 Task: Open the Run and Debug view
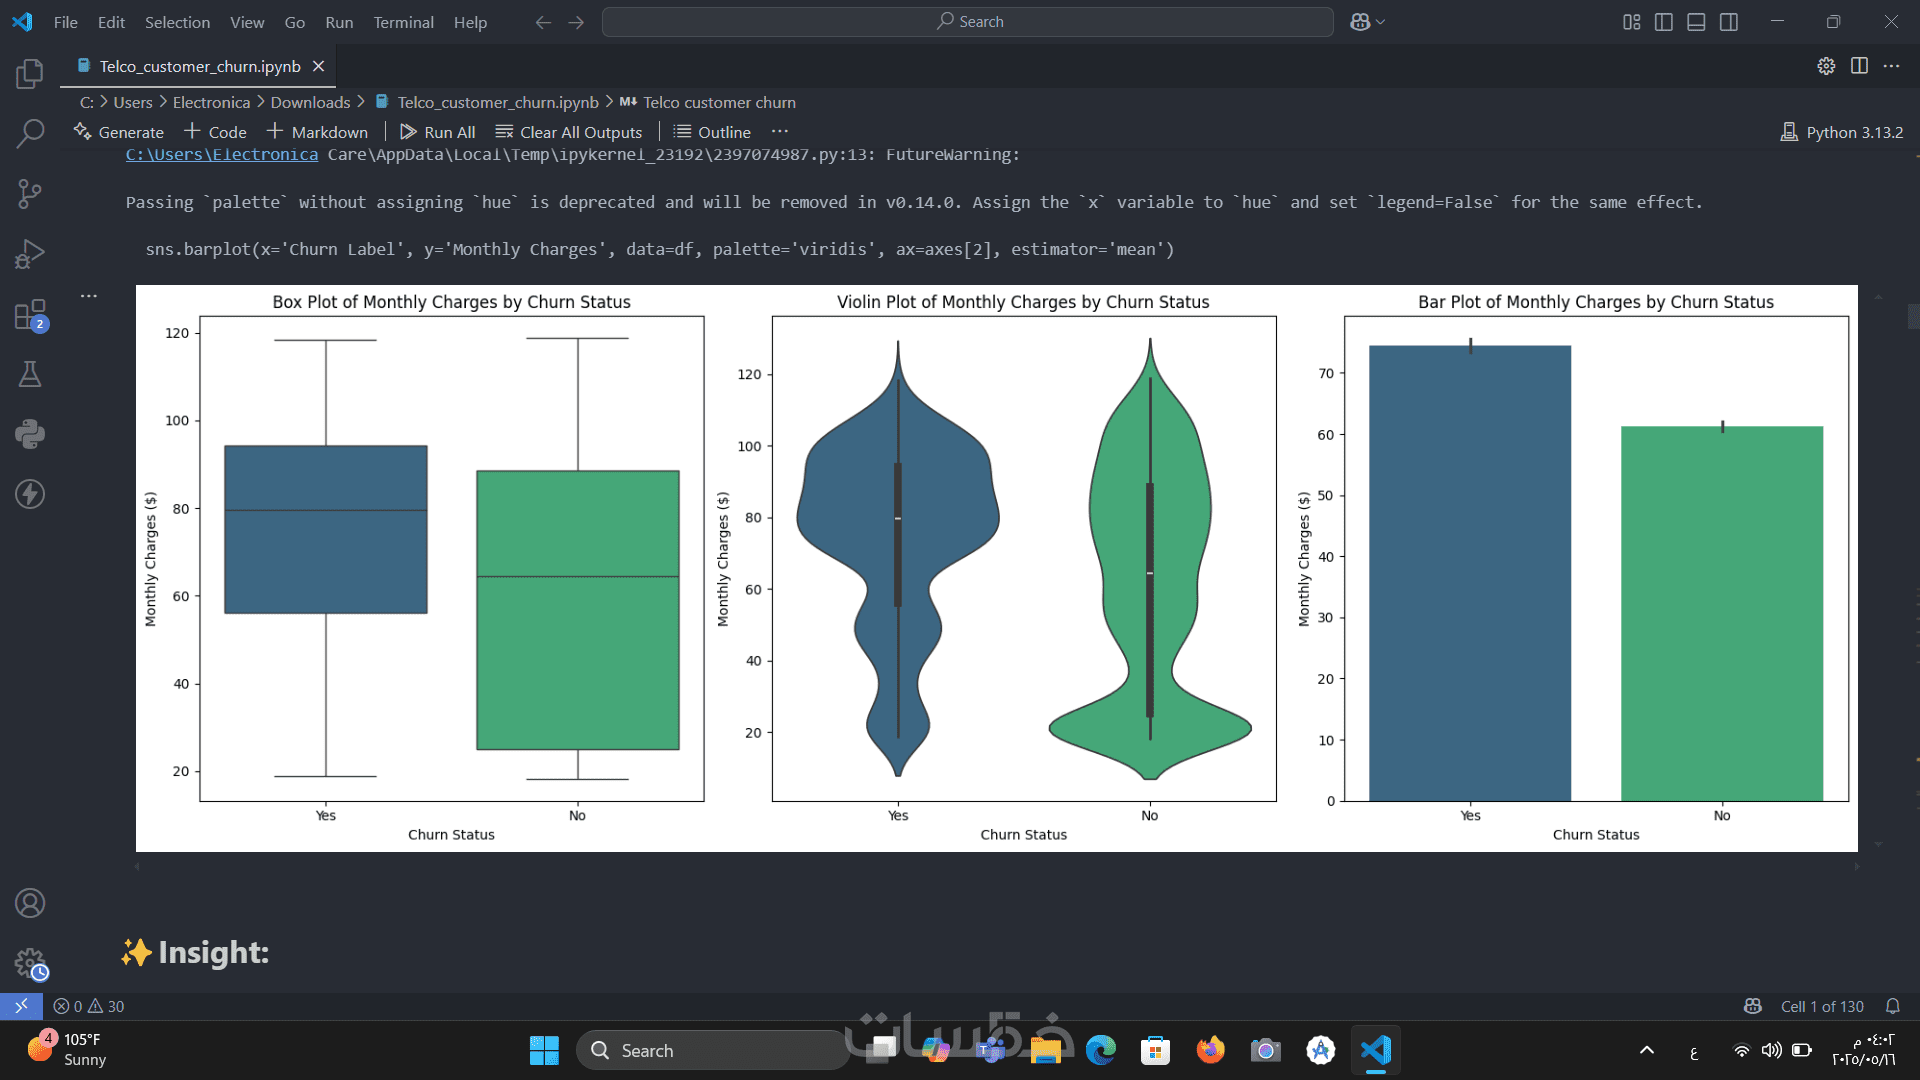point(30,254)
